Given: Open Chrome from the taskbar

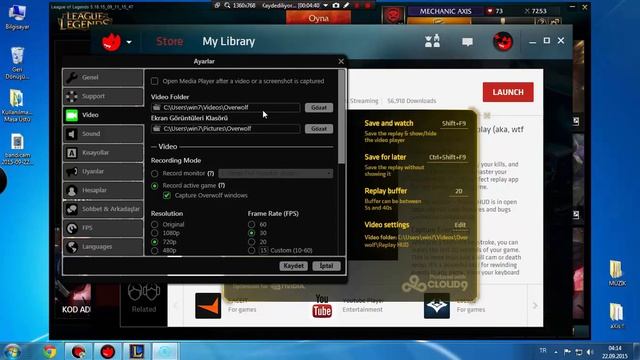Looking at the screenshot, I should click(50, 351).
